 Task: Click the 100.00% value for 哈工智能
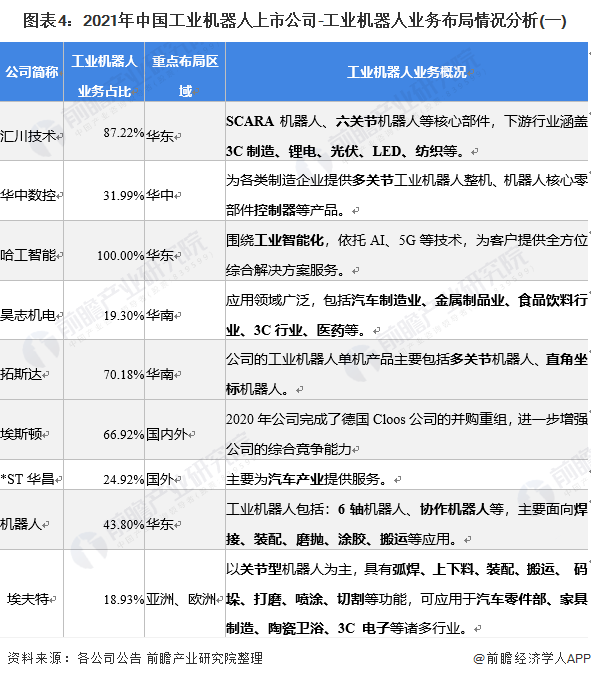point(120,255)
